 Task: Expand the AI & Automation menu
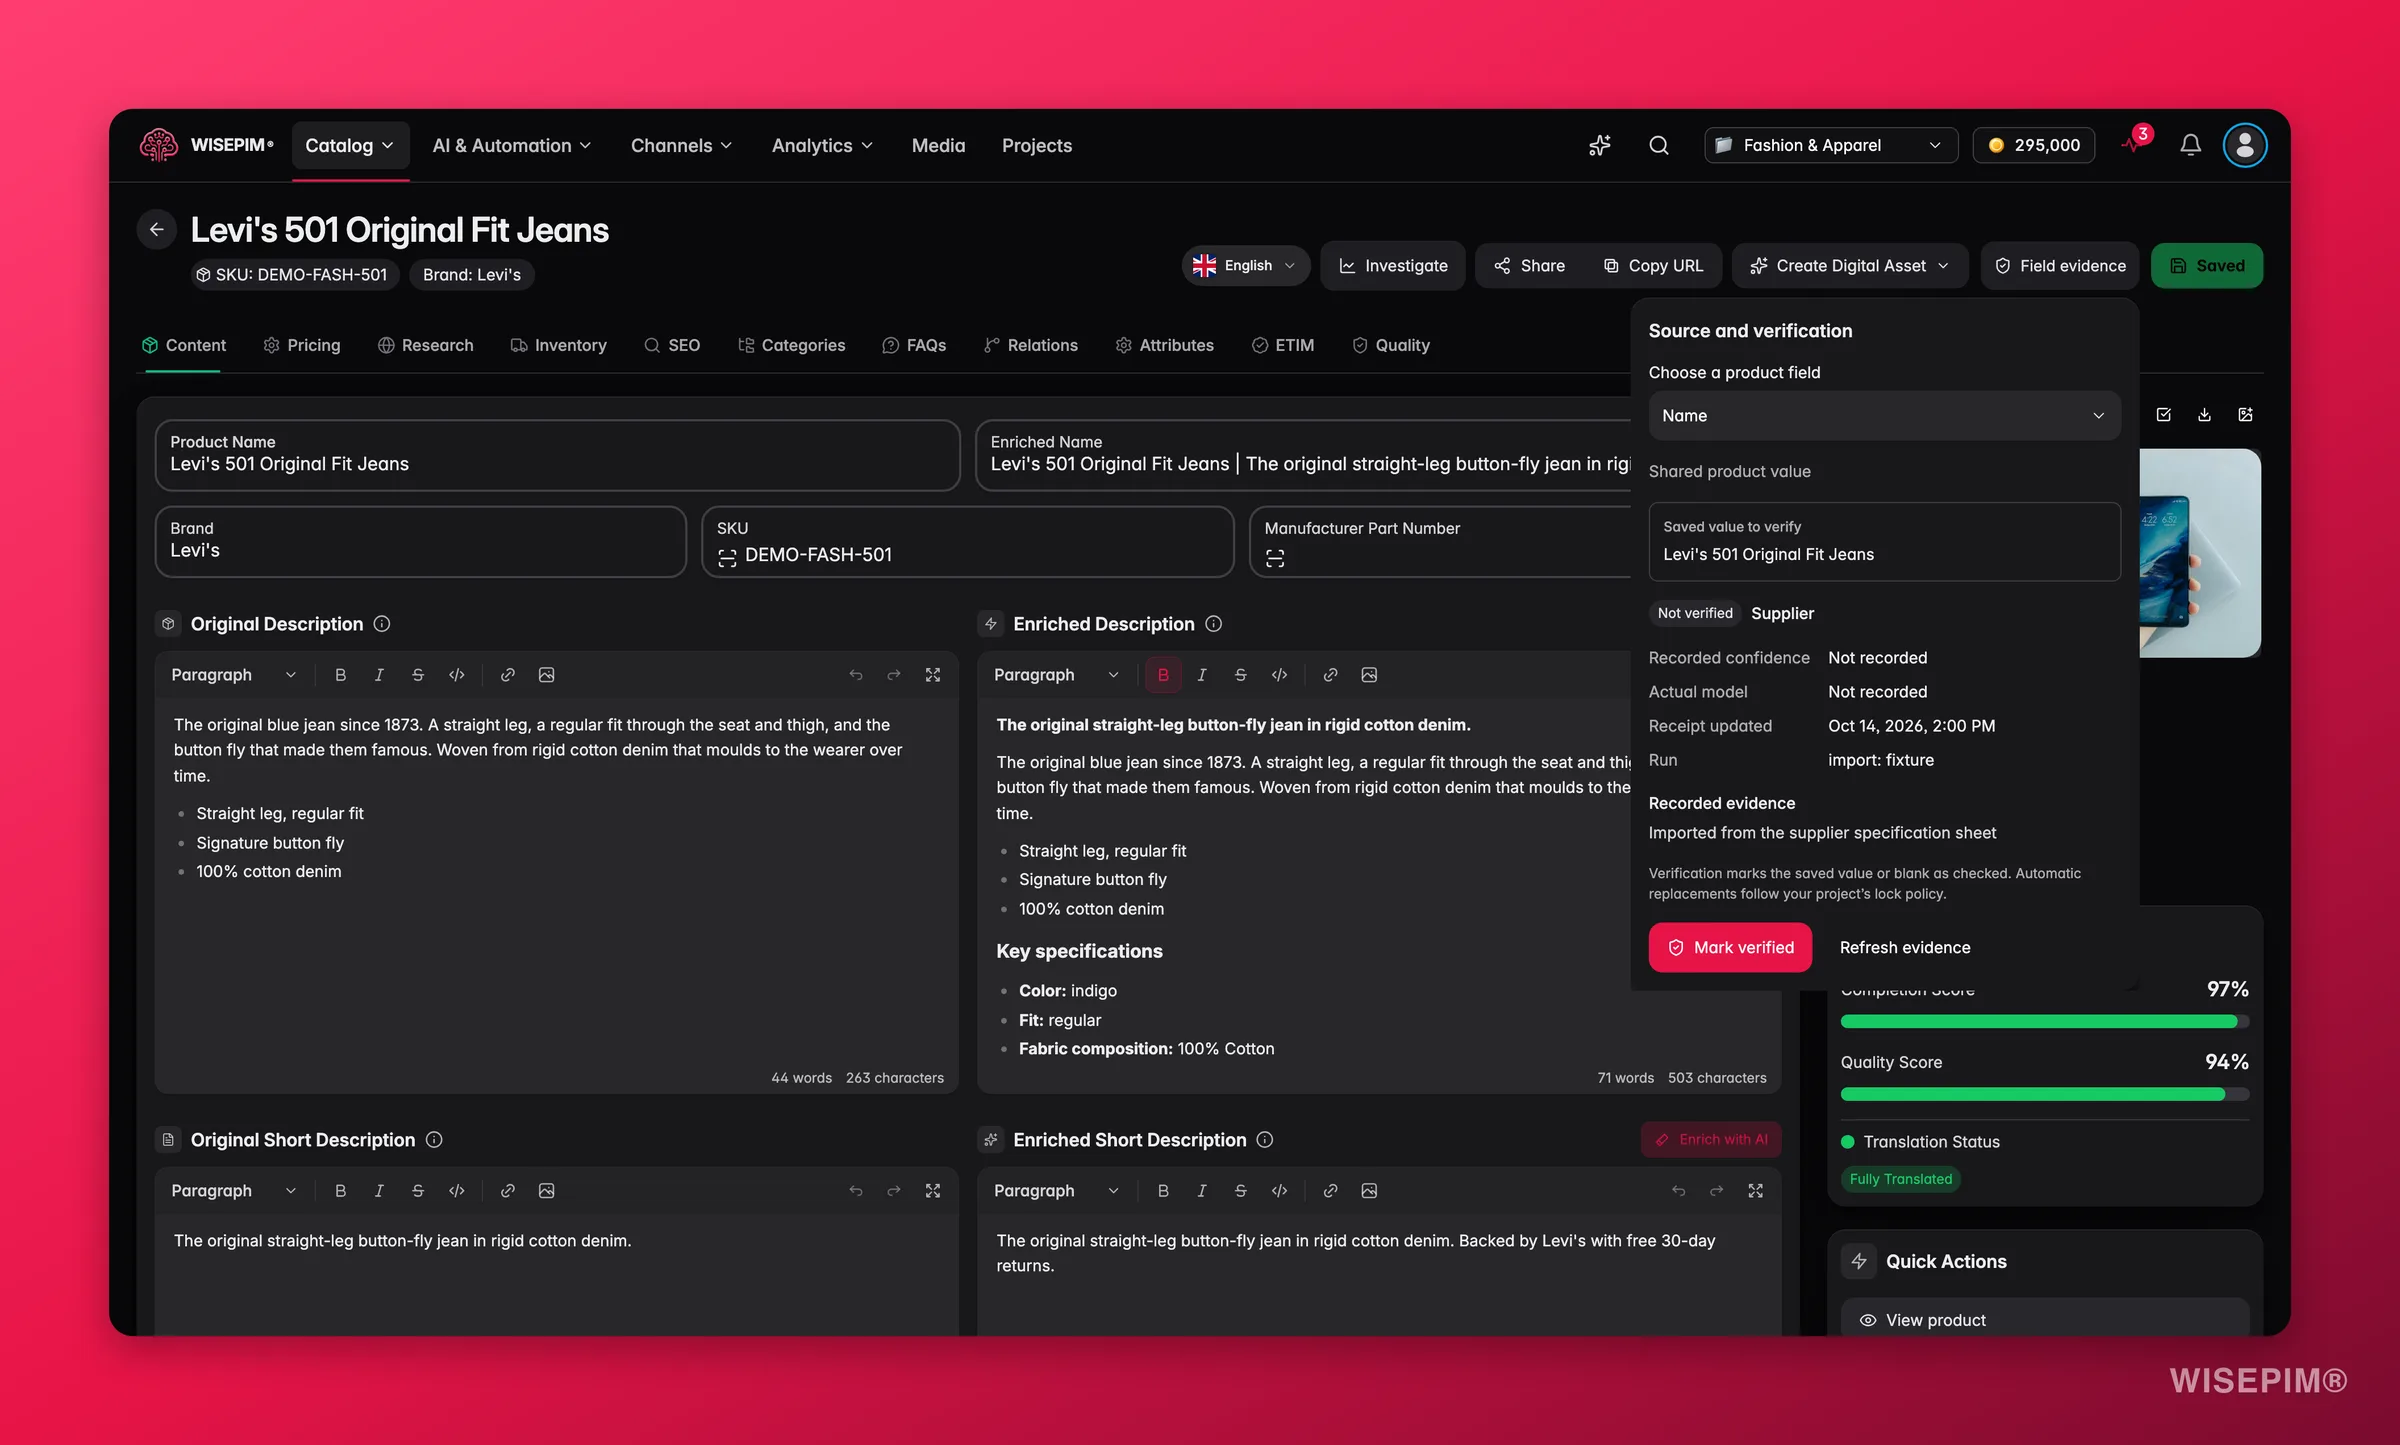511,146
